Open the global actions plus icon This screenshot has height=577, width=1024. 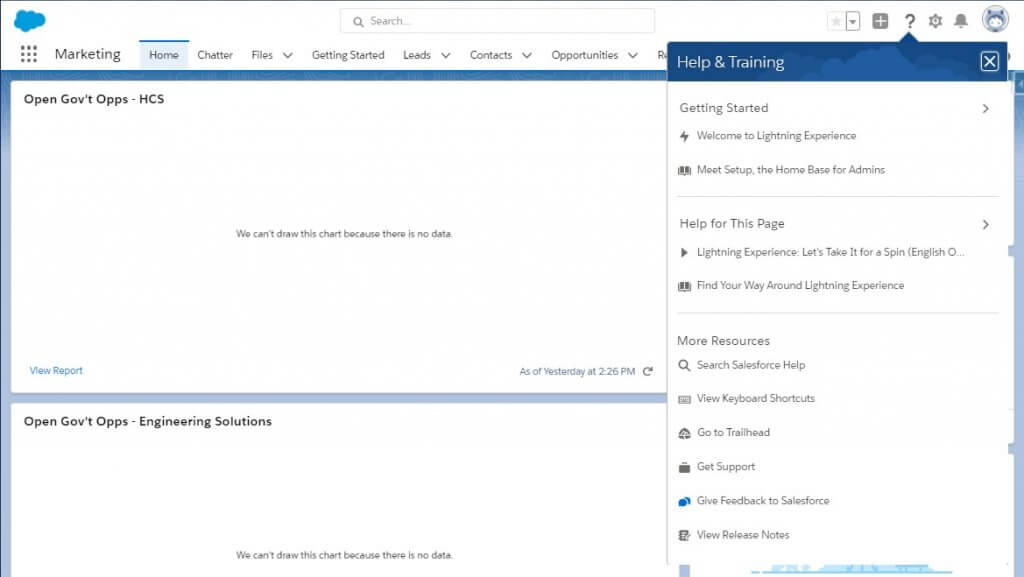pyautogui.click(x=880, y=21)
